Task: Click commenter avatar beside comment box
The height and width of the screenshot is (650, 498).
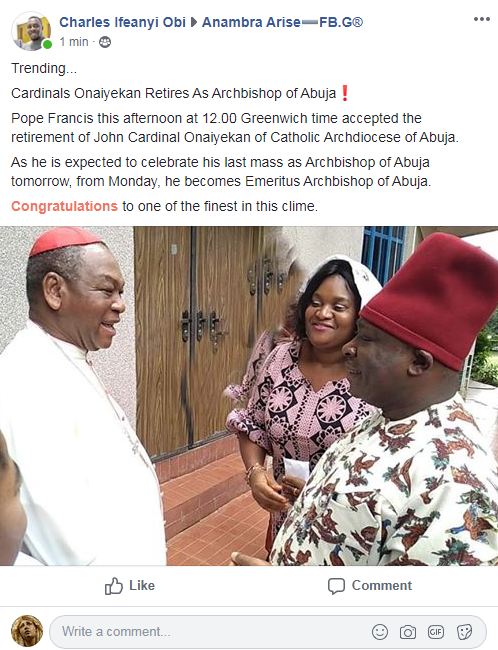Action: 27,631
